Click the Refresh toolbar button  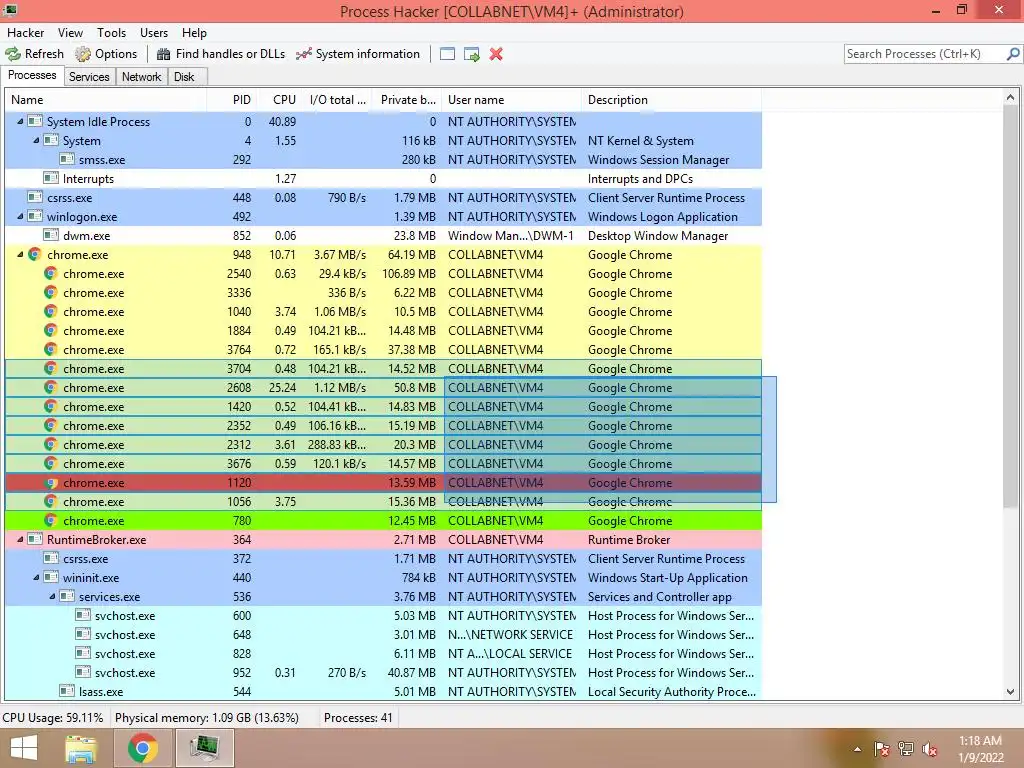pos(35,54)
